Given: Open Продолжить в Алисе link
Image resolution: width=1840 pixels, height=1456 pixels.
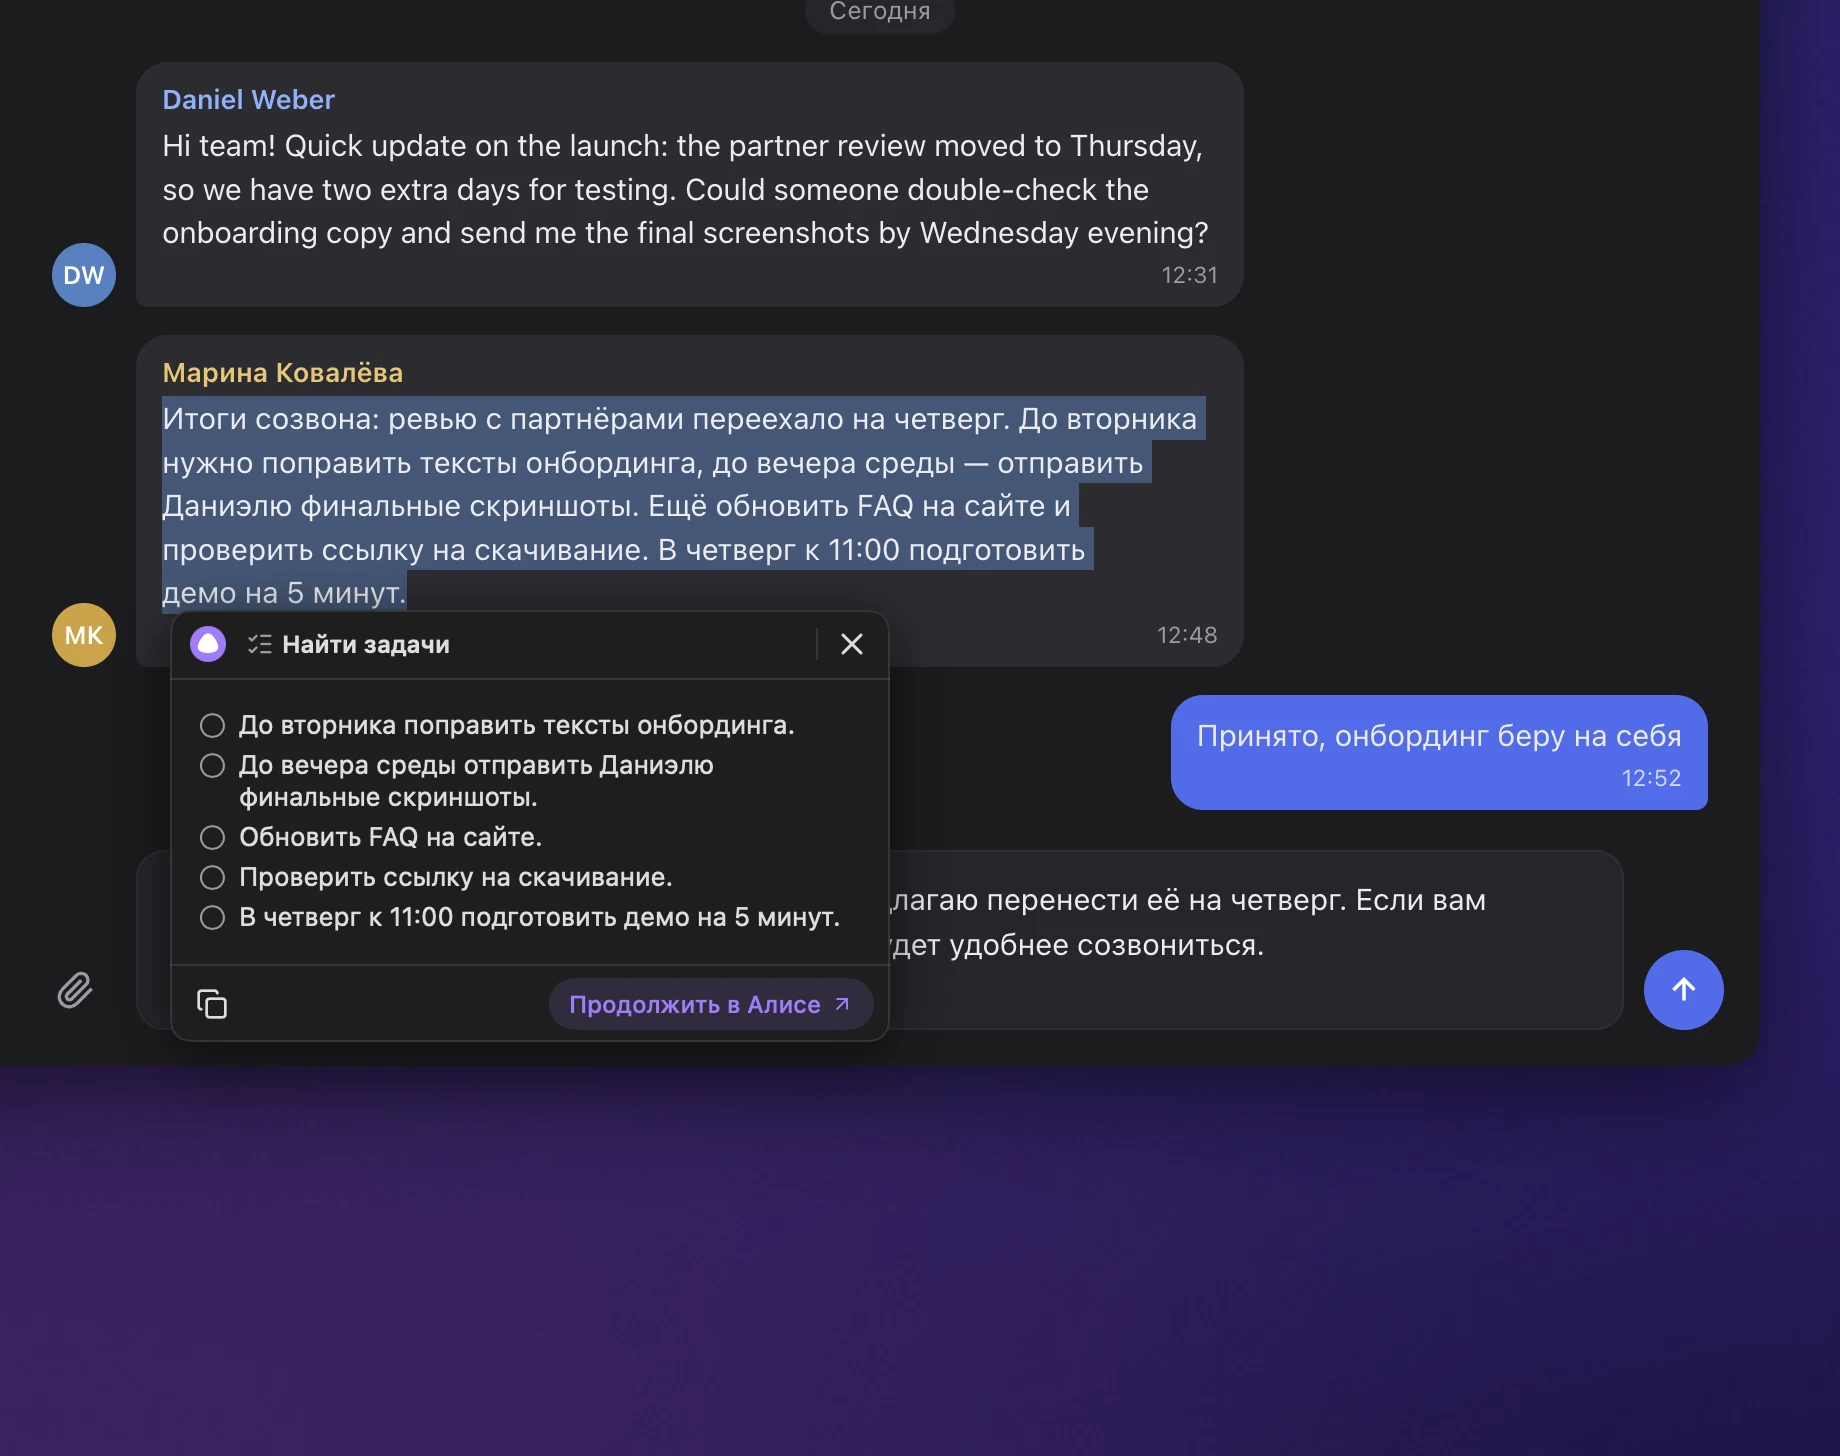Looking at the screenshot, I should tap(710, 1004).
